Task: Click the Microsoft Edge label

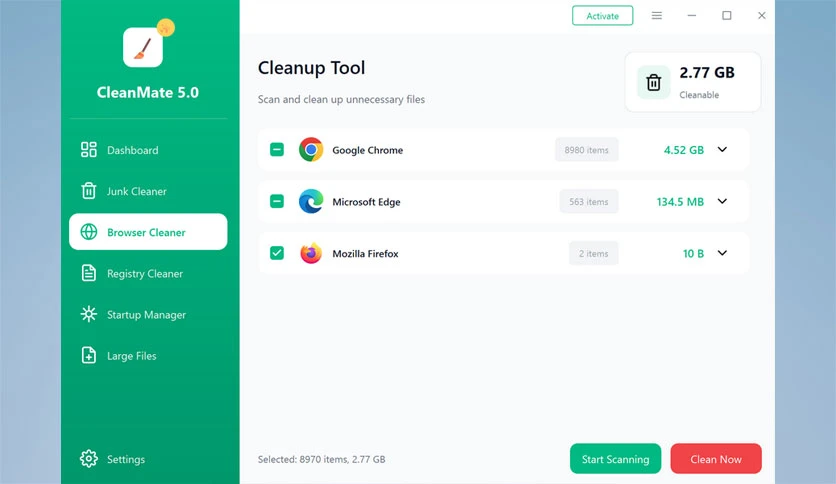Action: coord(366,202)
